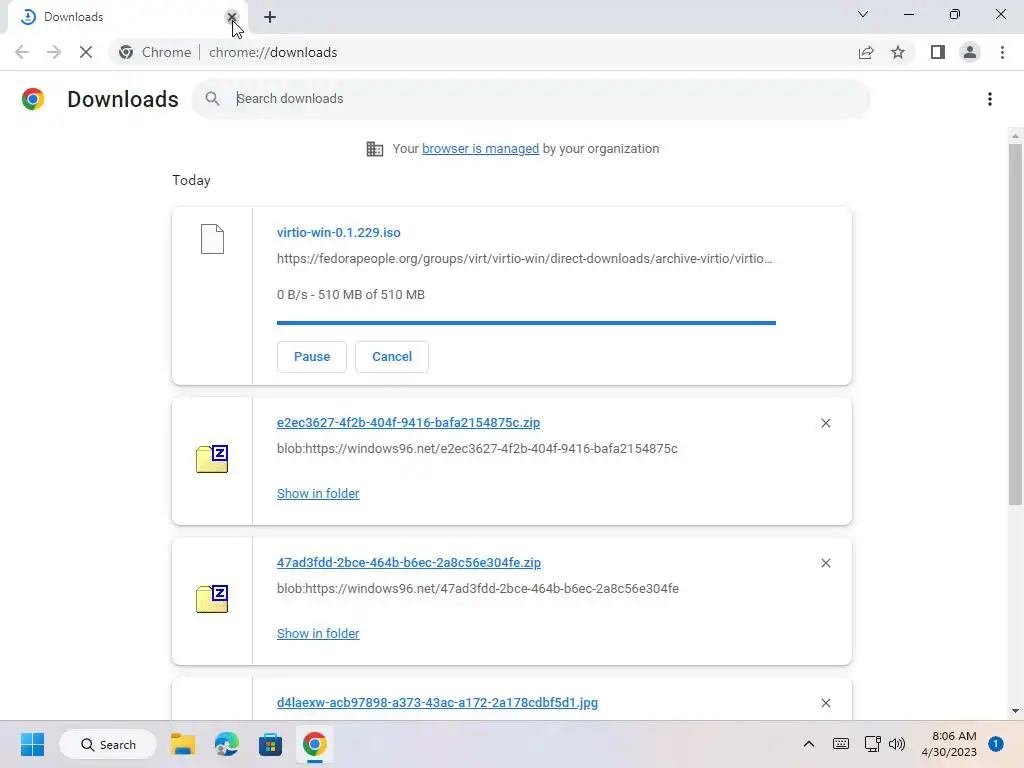Click the search magnifier icon in Downloads
The image size is (1024, 768).
212,99
